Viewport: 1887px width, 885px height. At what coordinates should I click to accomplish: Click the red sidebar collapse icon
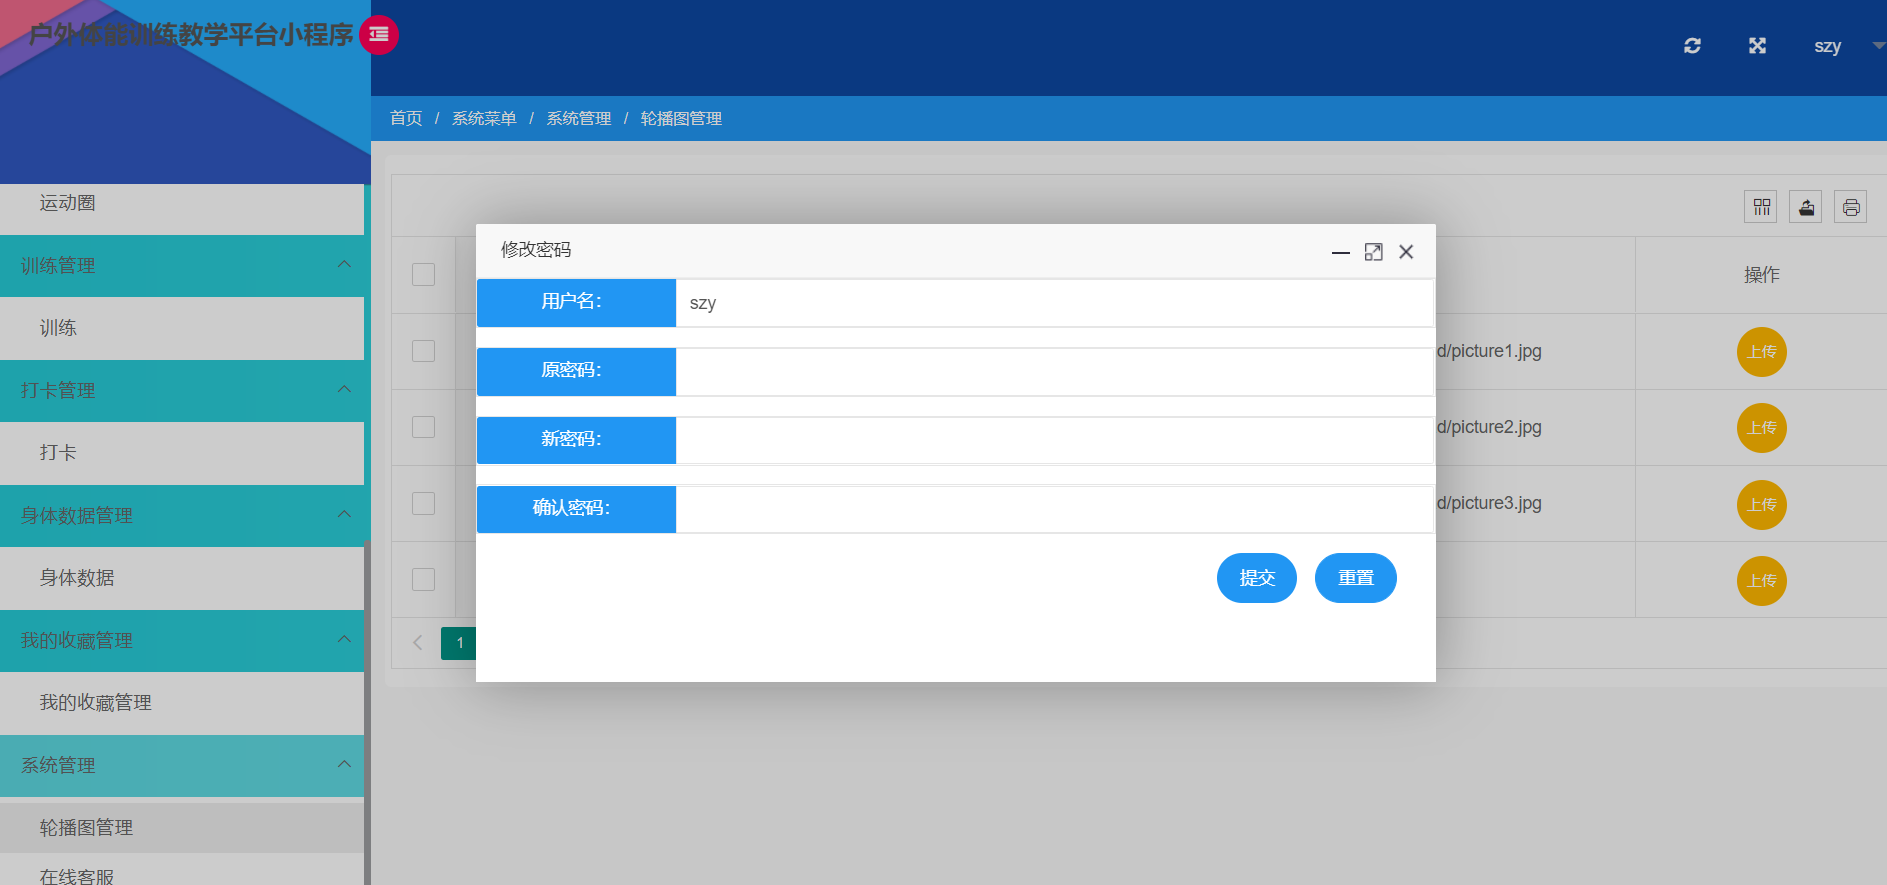click(379, 35)
